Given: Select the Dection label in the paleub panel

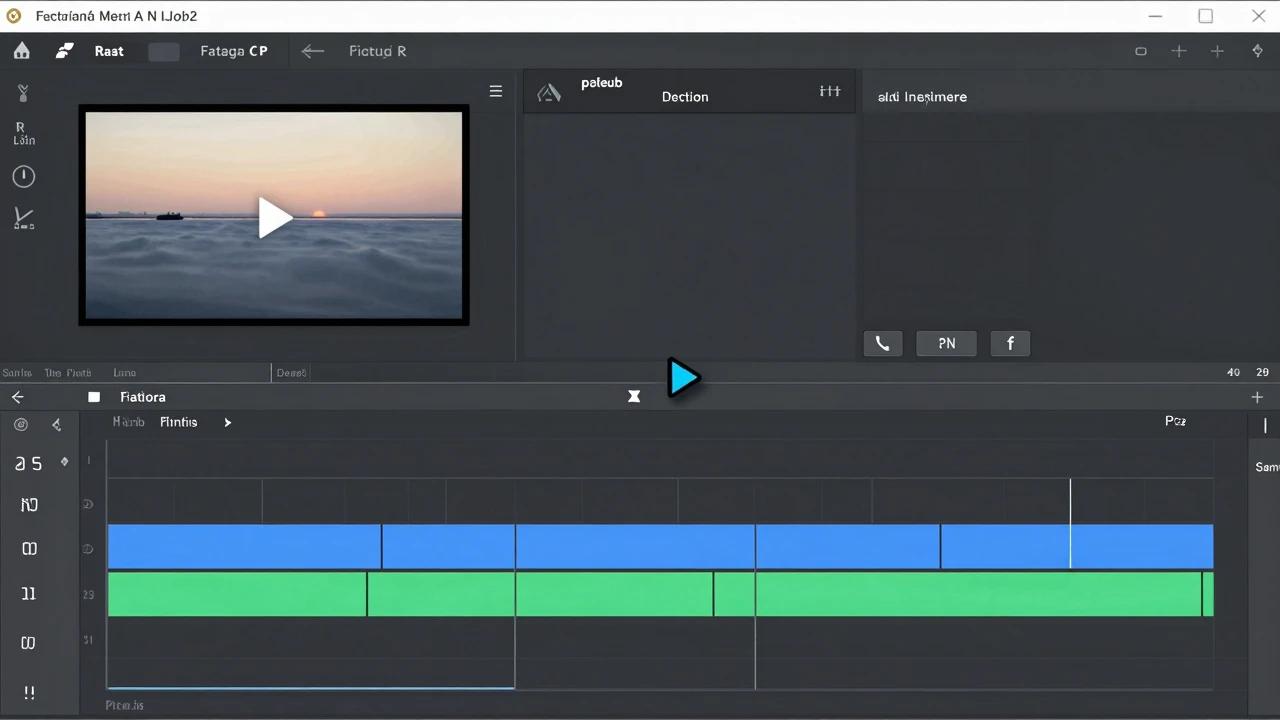Looking at the screenshot, I should coord(685,97).
